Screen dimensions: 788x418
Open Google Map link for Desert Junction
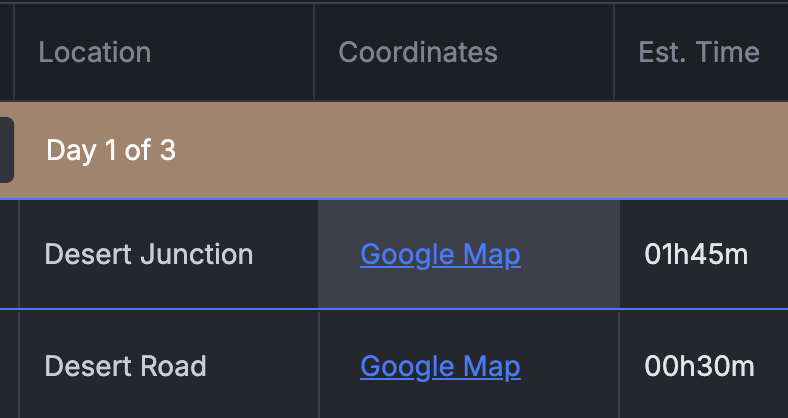pos(440,255)
